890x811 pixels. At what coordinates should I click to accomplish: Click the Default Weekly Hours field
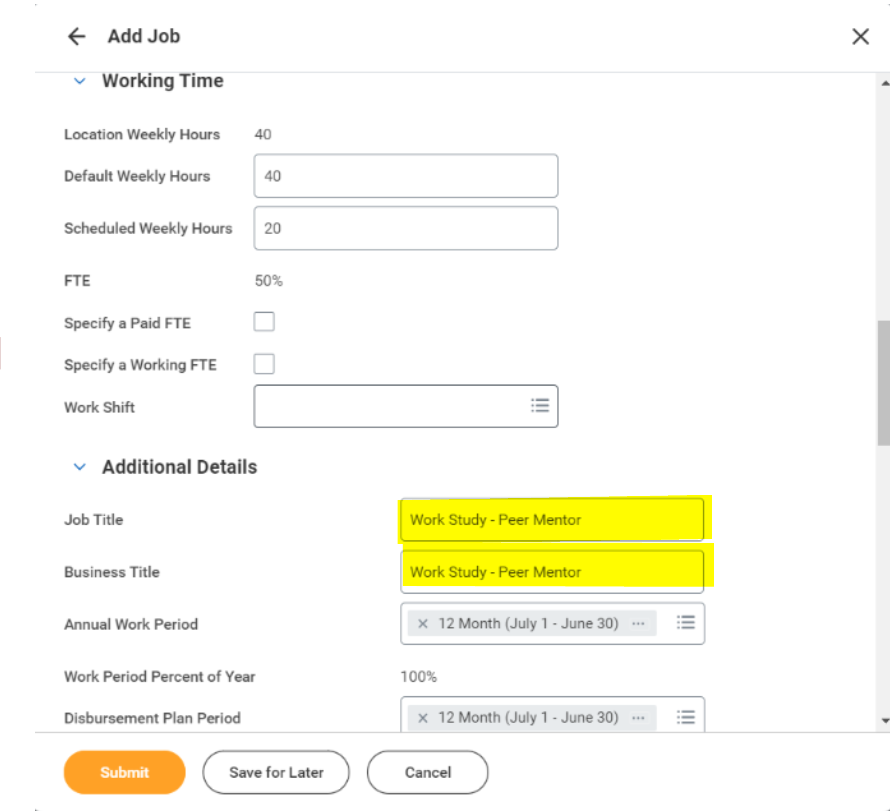[405, 176]
